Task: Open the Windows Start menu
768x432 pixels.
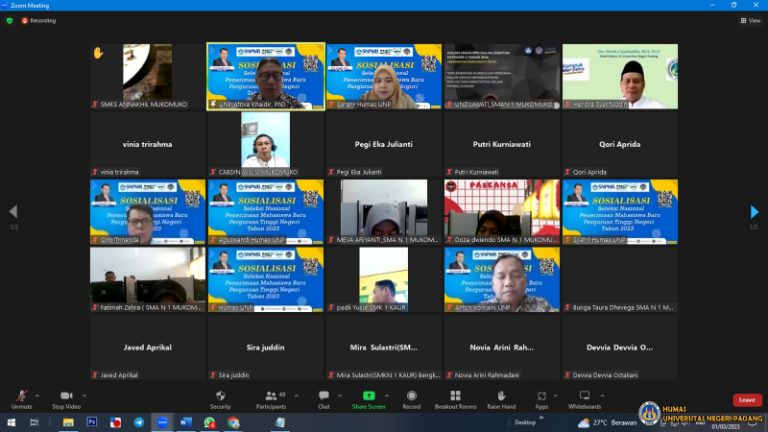Action: (x=11, y=422)
